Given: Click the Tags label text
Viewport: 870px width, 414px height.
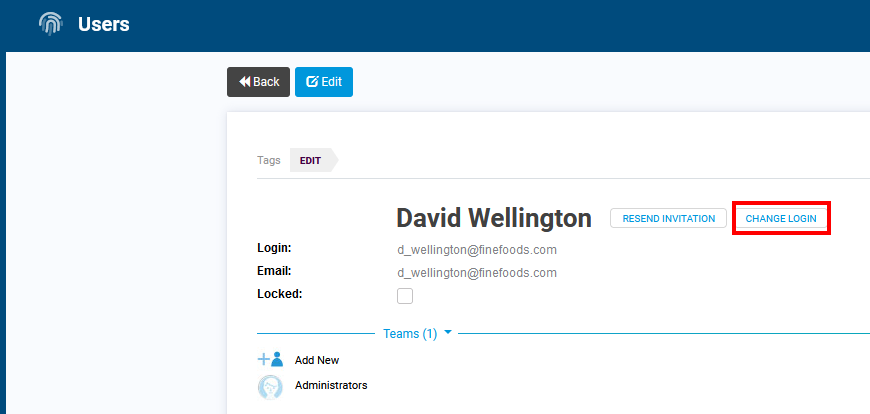Looking at the screenshot, I should [x=269, y=160].
